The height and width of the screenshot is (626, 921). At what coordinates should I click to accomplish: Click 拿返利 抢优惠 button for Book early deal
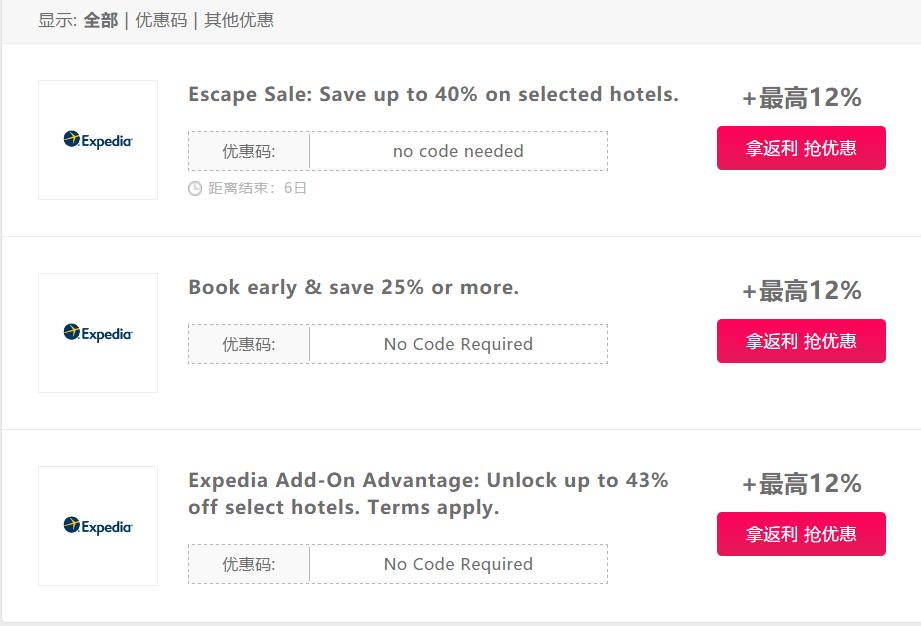(x=801, y=341)
